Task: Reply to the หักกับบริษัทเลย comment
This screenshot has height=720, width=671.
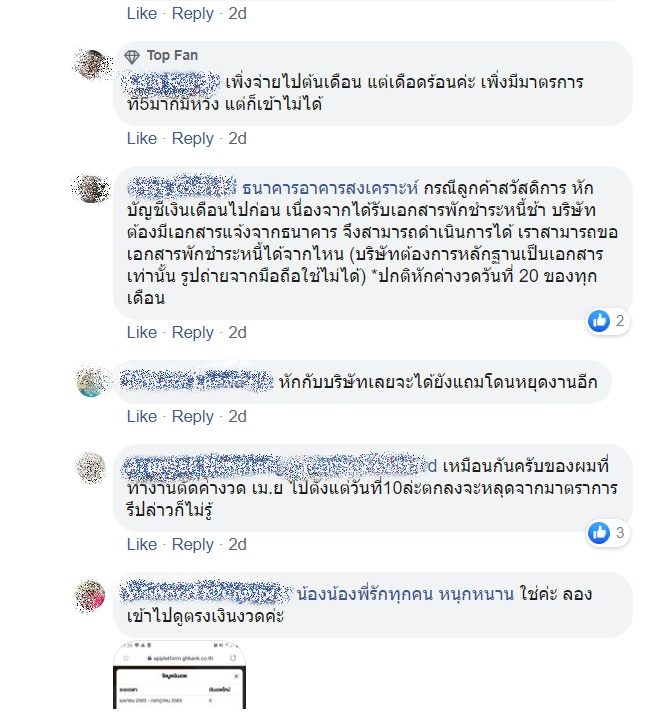Action: [x=192, y=416]
